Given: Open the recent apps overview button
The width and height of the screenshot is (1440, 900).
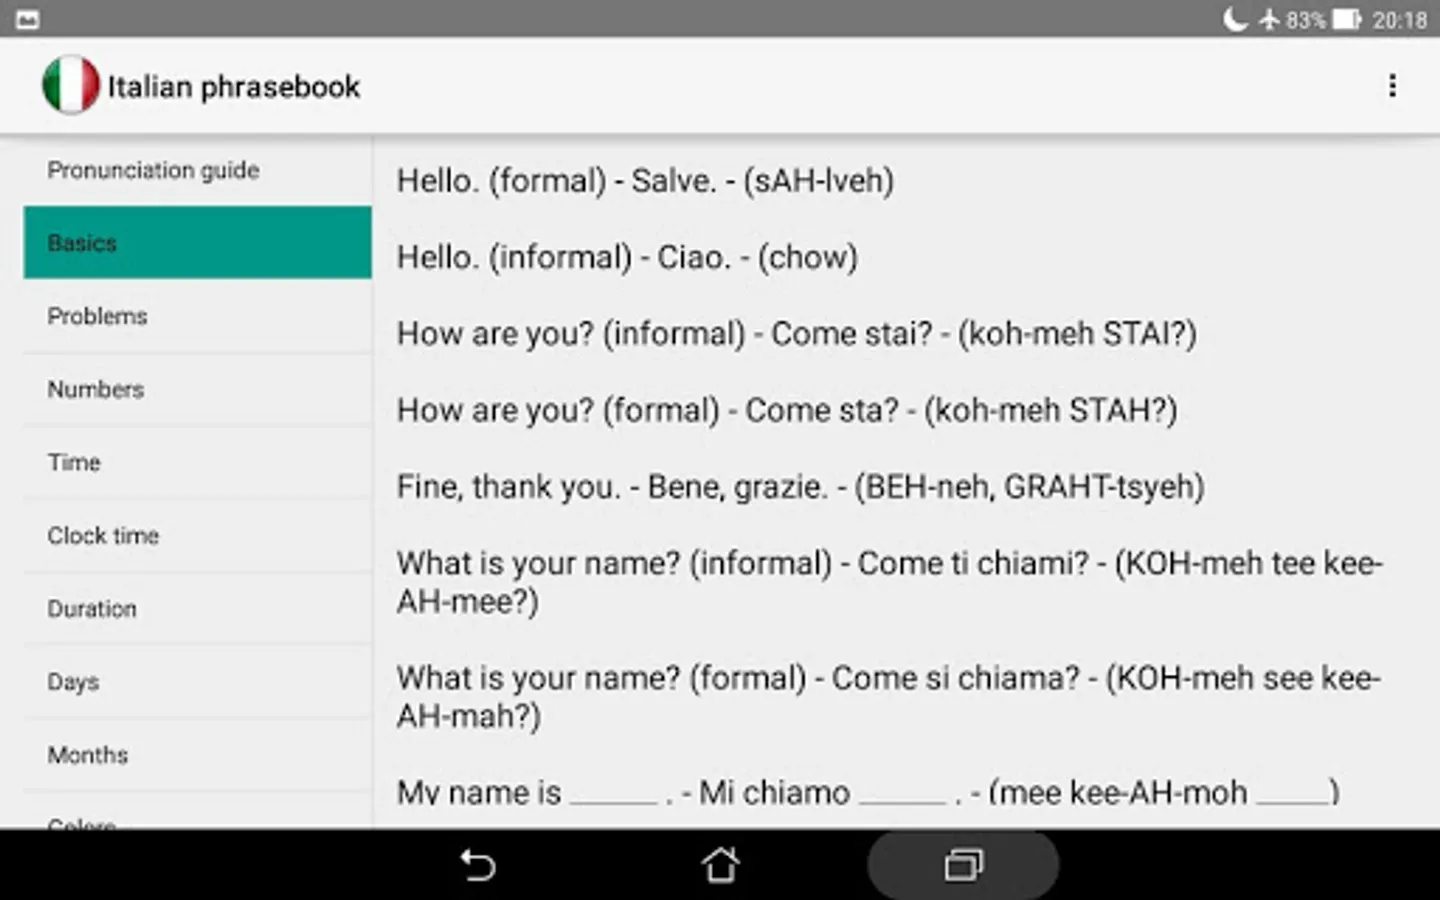Looking at the screenshot, I should (963, 865).
